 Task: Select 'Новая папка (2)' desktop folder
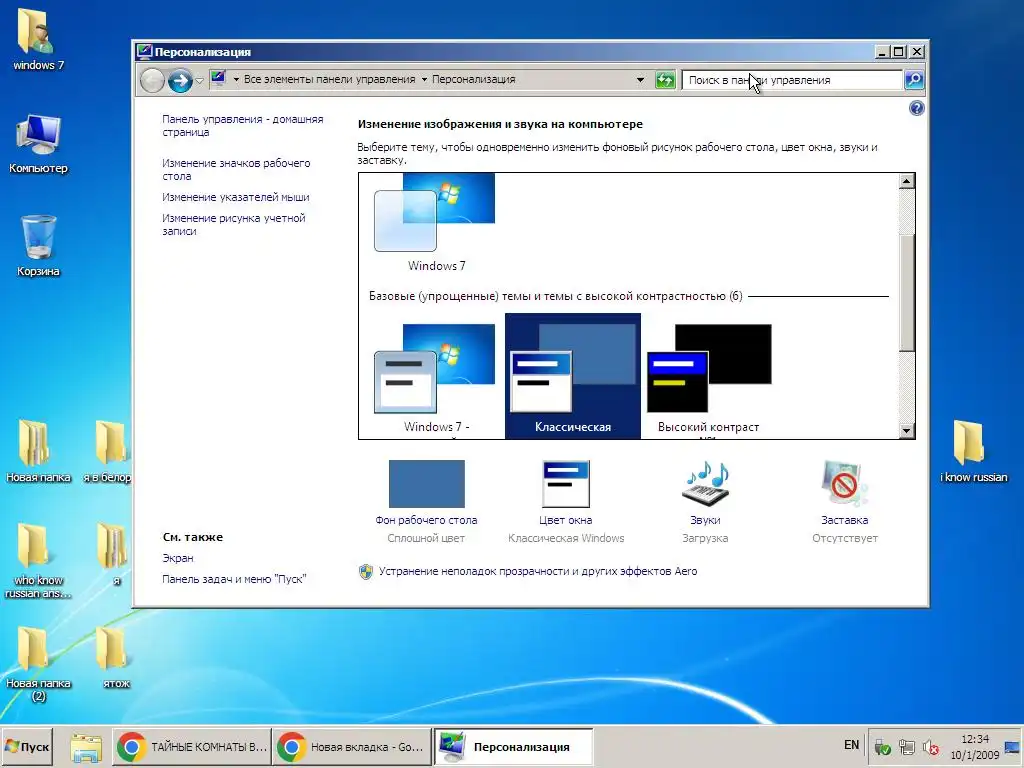[x=38, y=664]
